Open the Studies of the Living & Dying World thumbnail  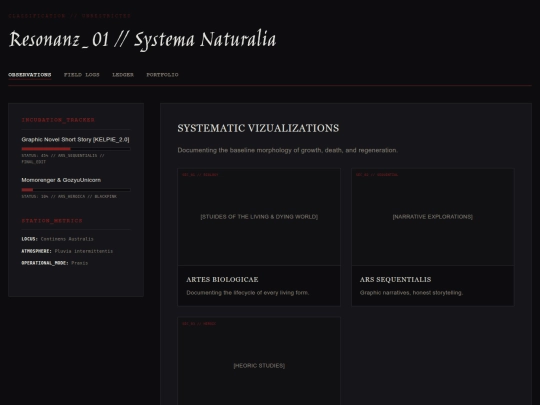point(259,217)
